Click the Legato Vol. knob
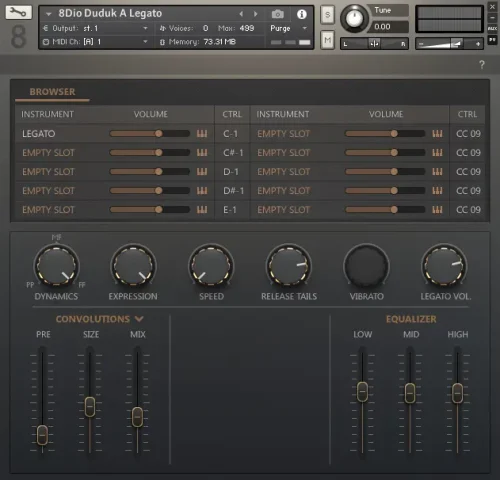Image resolution: width=500 pixels, height=480 pixels. pyautogui.click(x=444, y=266)
